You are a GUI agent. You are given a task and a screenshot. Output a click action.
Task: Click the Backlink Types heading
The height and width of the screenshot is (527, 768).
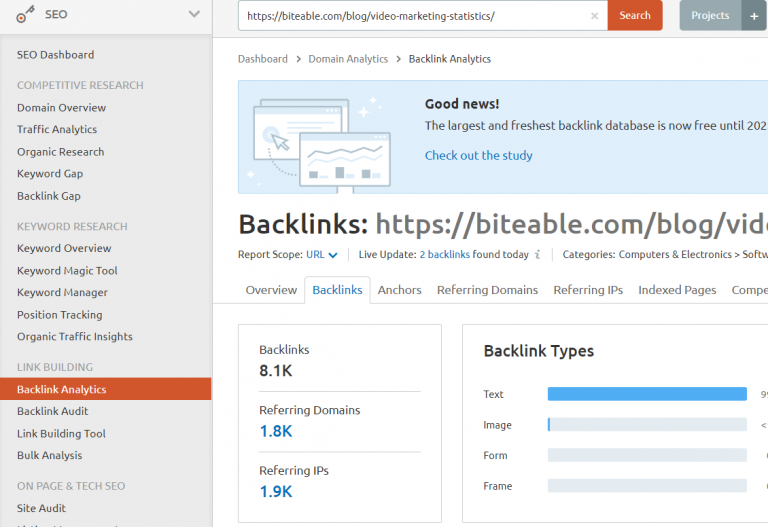pyautogui.click(x=539, y=351)
